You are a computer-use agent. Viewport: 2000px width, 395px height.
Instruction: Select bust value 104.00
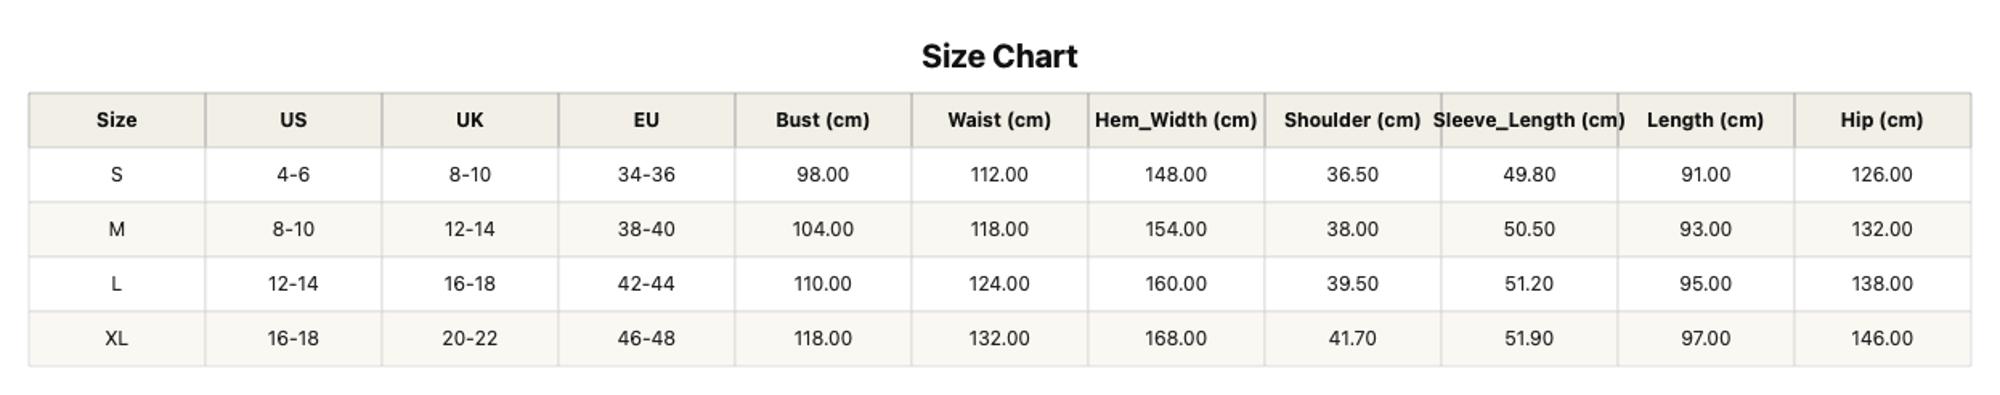tap(823, 229)
